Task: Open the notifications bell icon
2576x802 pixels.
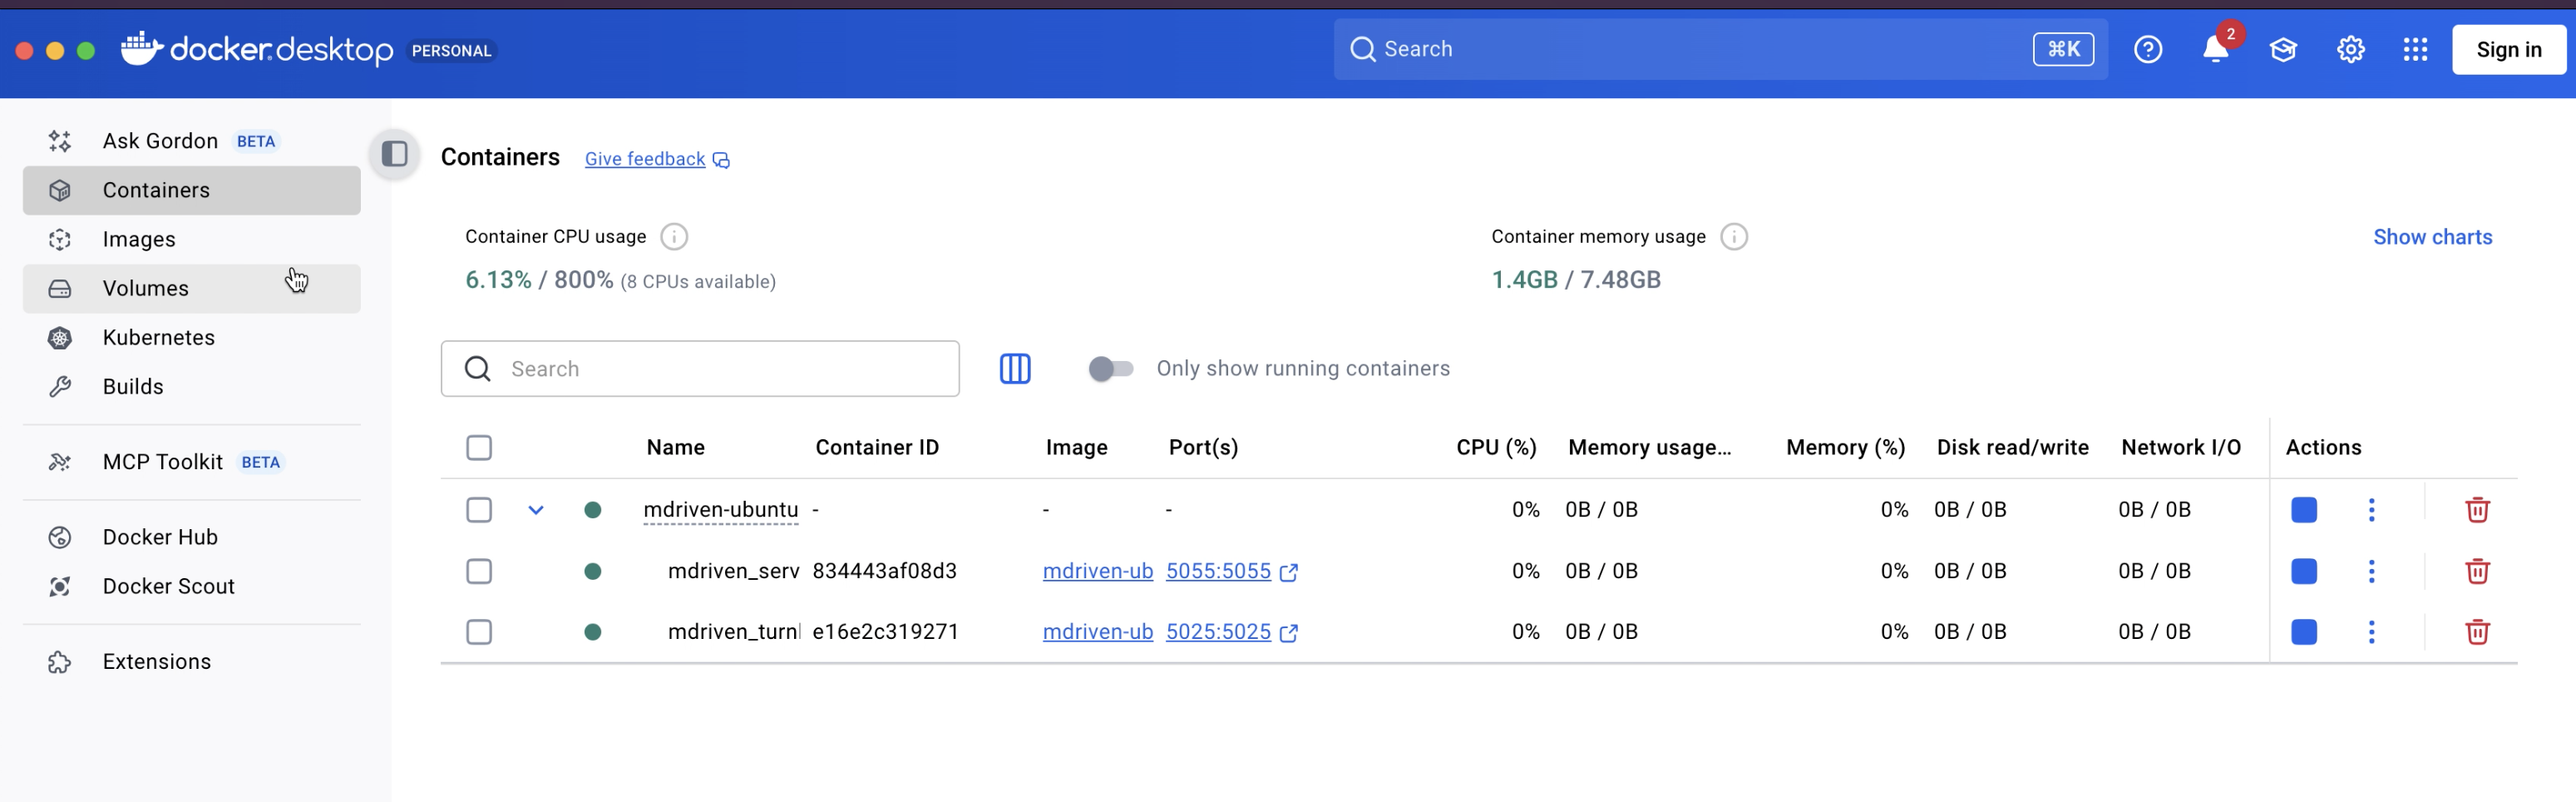Action: [2214, 50]
